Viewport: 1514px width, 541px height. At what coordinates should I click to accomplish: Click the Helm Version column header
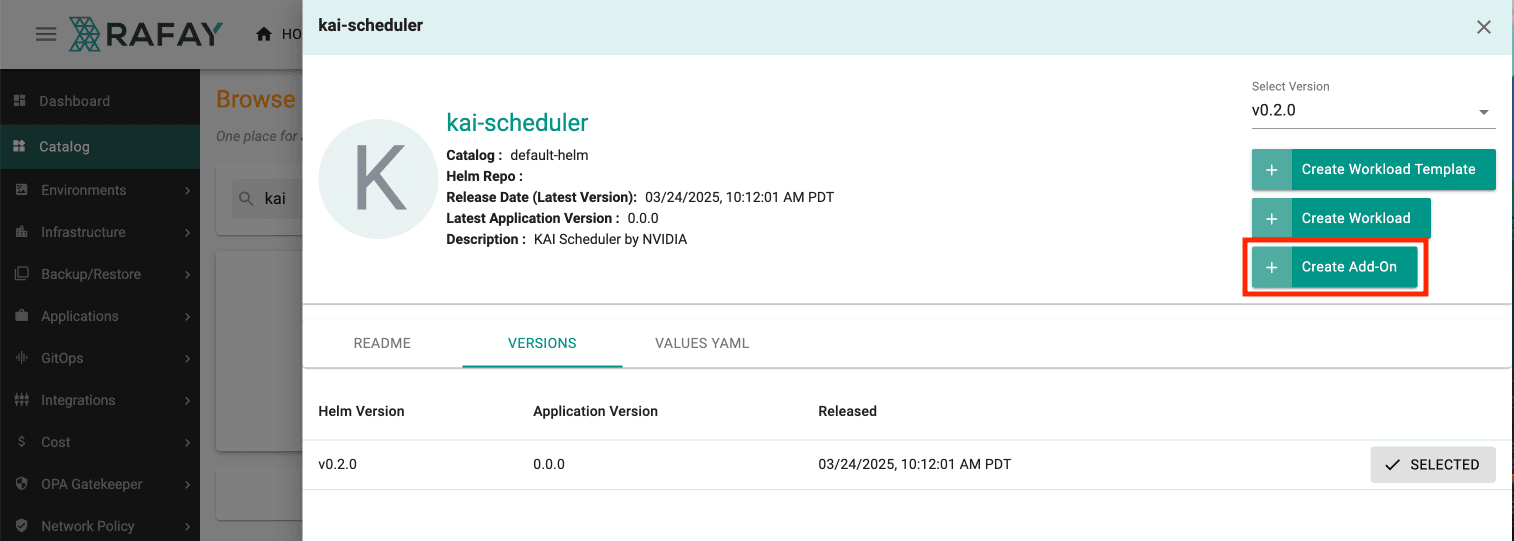point(361,411)
